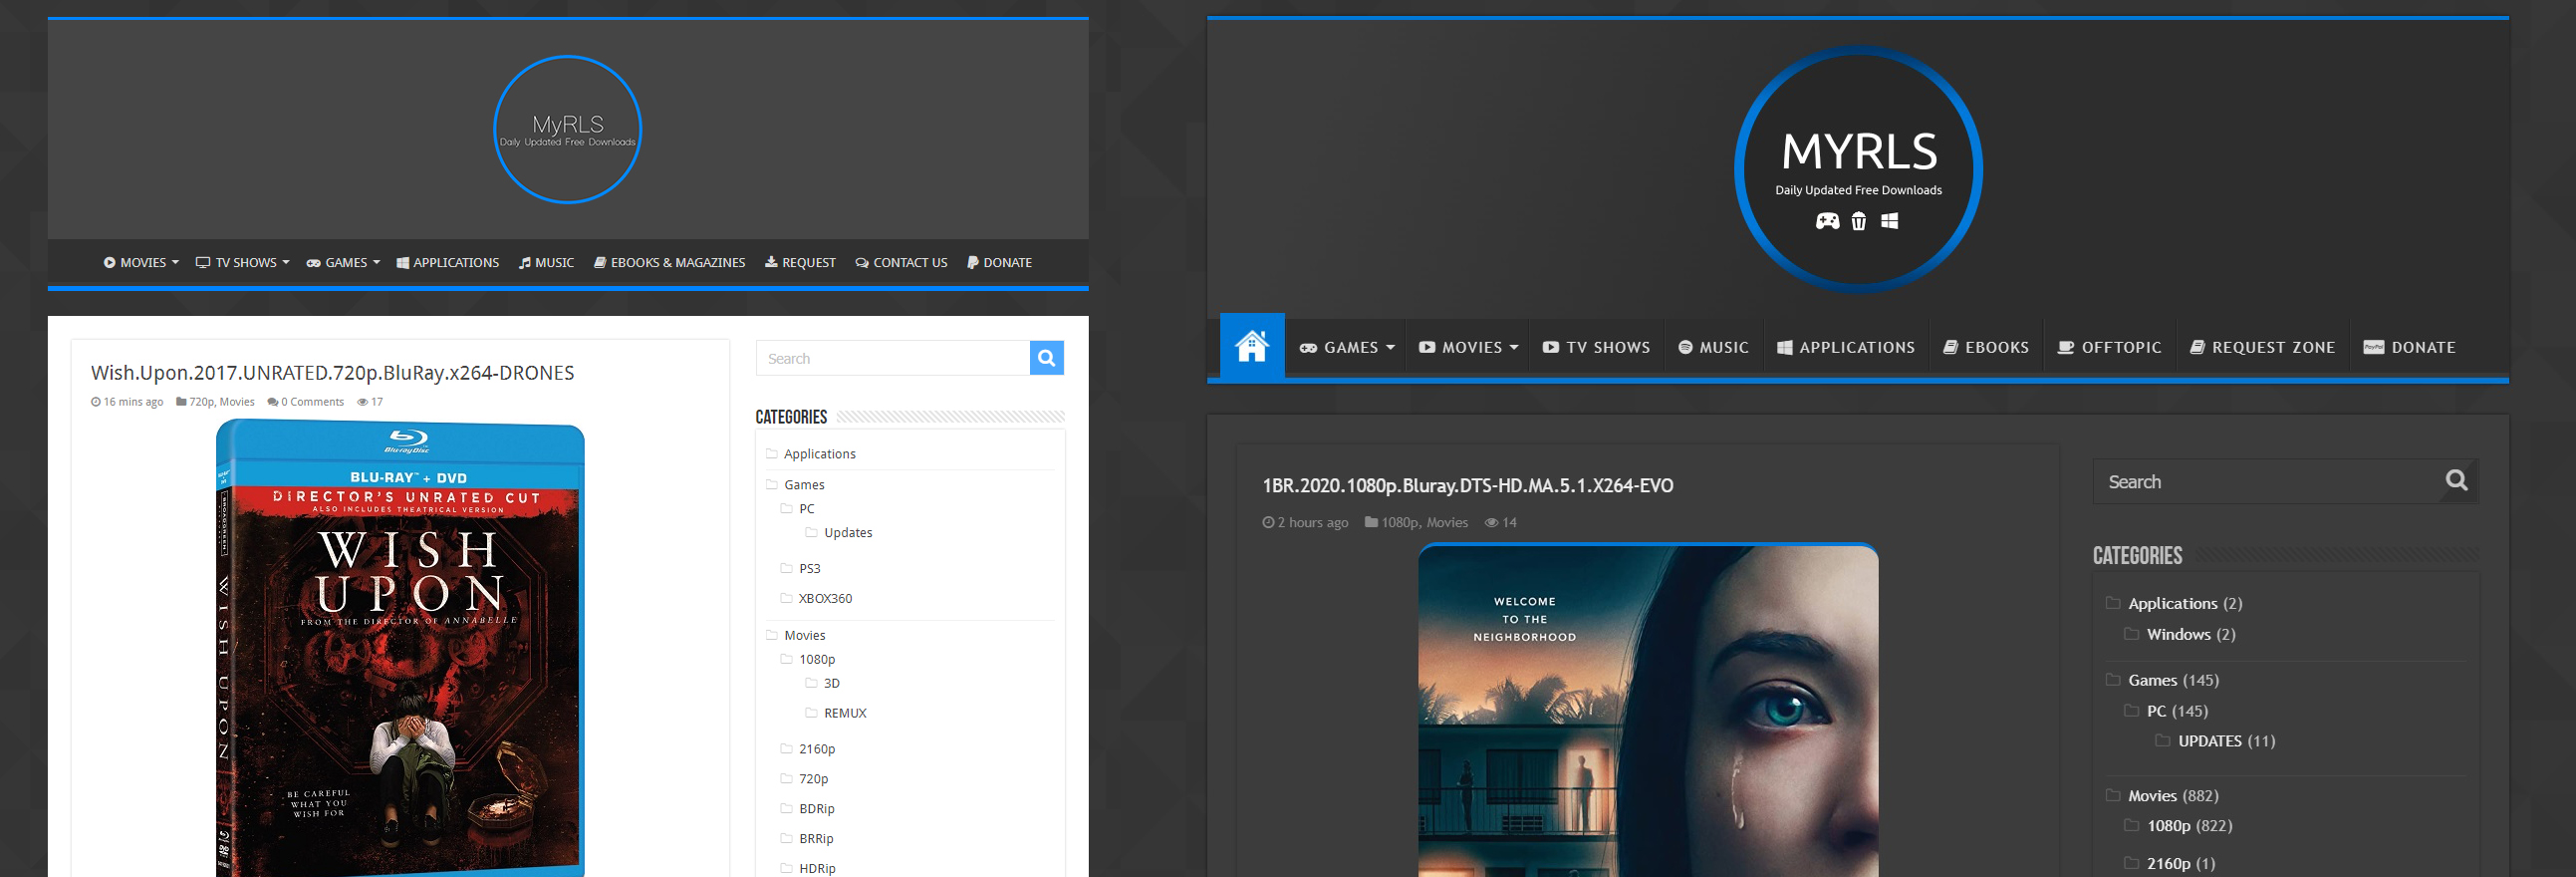Click the blue Home icon in navigation
The height and width of the screenshot is (877, 2576).
pos(1251,347)
